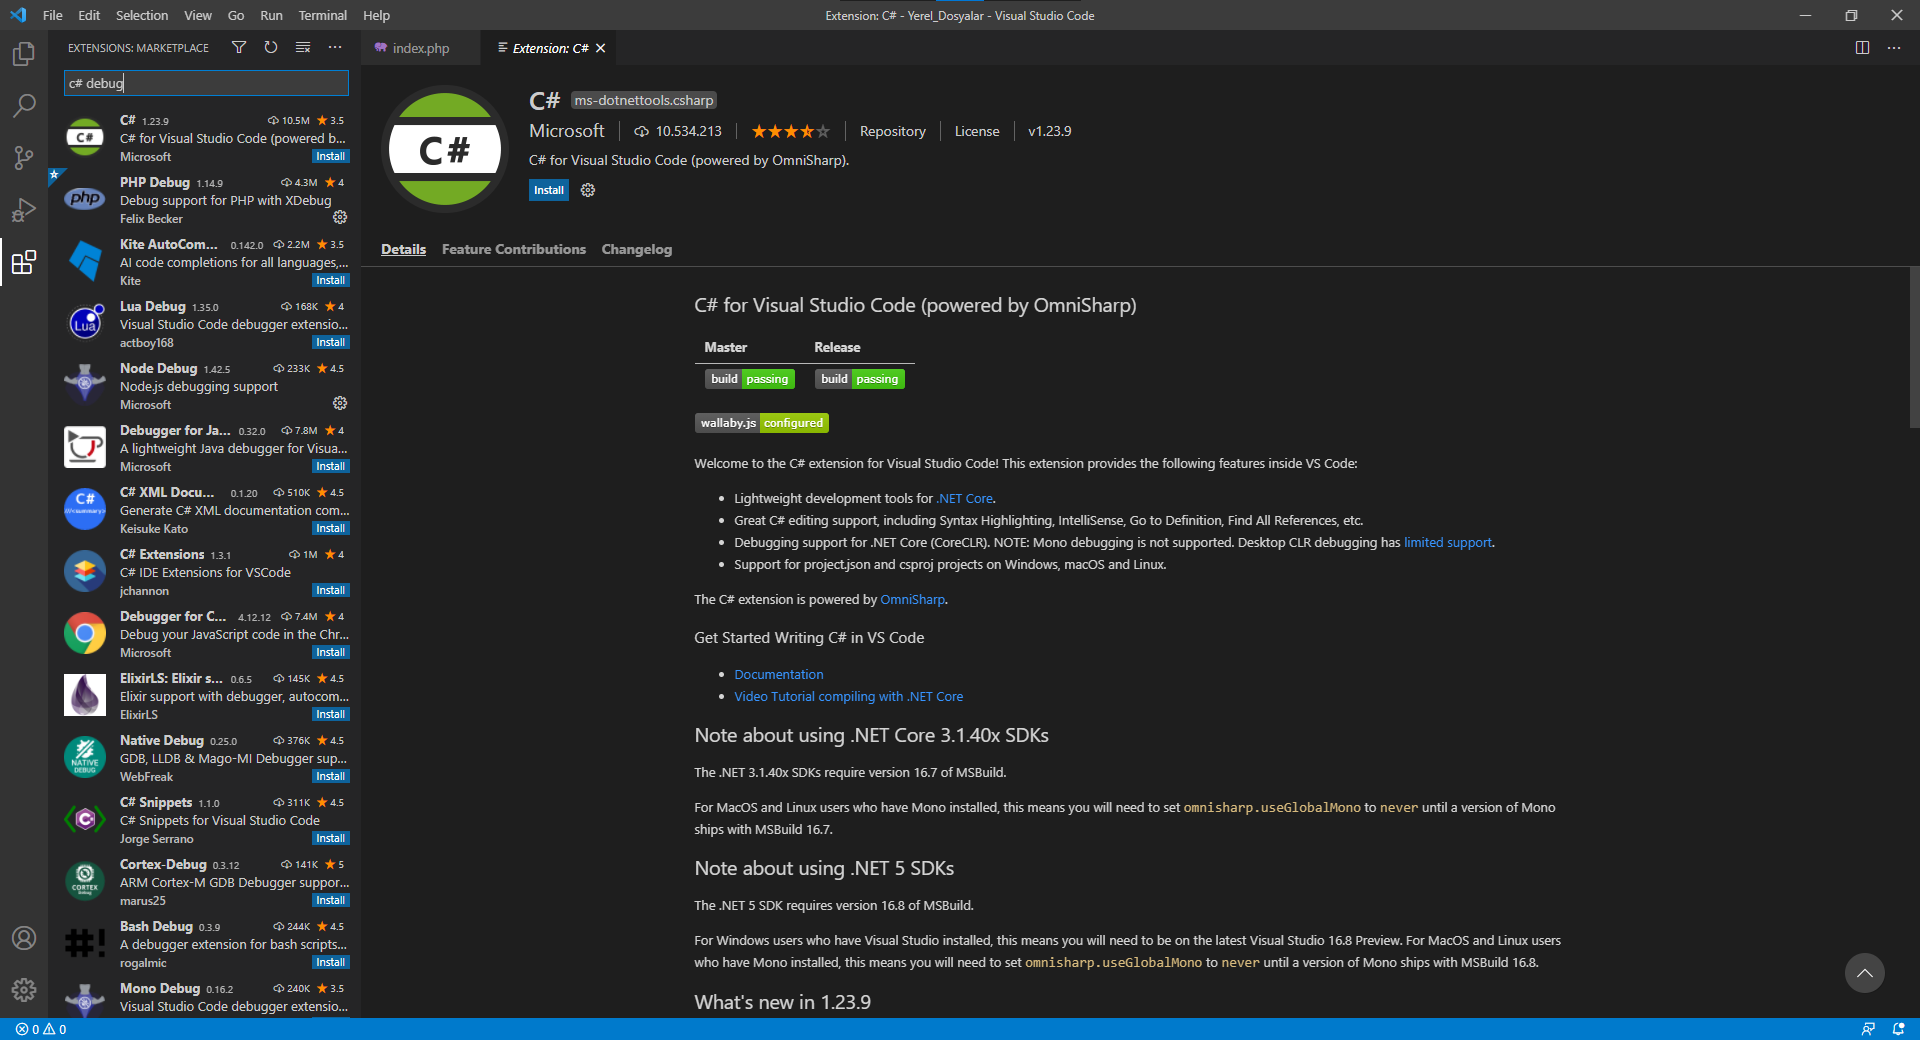Close the Extension: C# tab
The height and width of the screenshot is (1040, 1920).
(x=601, y=48)
